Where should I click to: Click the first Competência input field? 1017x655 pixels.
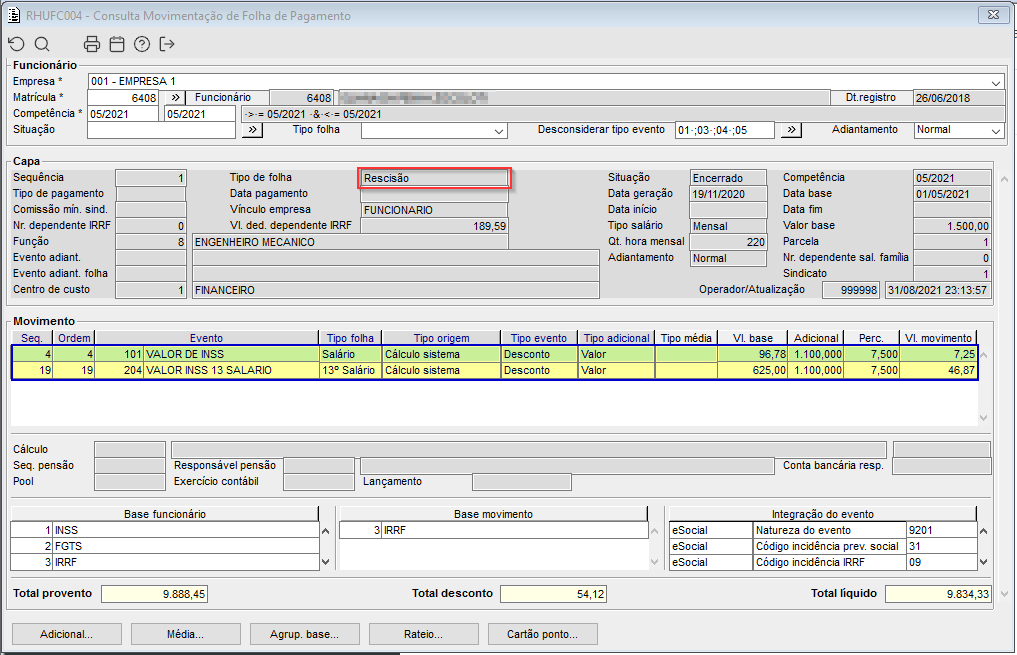[x=124, y=114]
